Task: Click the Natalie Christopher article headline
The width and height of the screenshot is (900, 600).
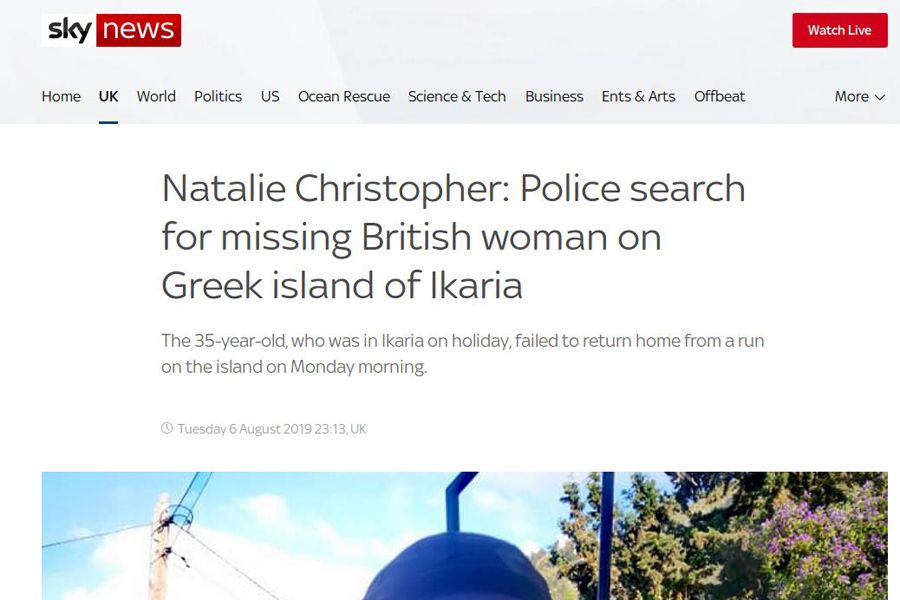Action: pyautogui.click(x=453, y=237)
